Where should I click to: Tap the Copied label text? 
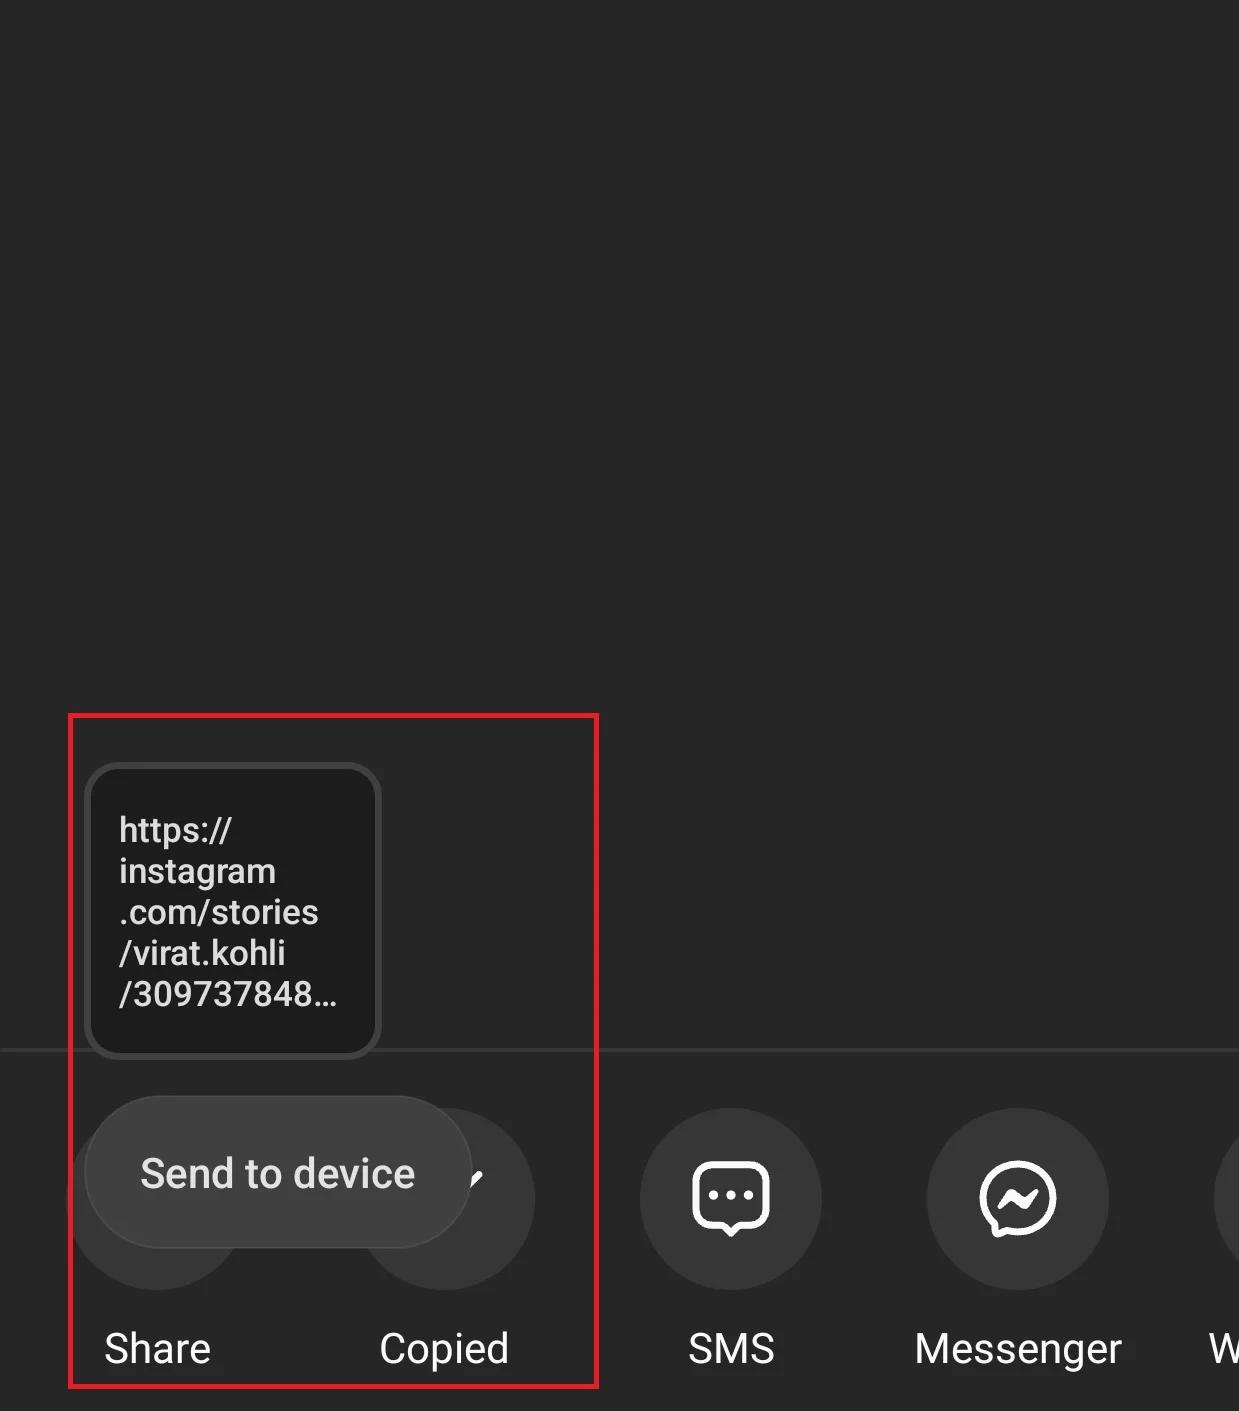[444, 1348]
